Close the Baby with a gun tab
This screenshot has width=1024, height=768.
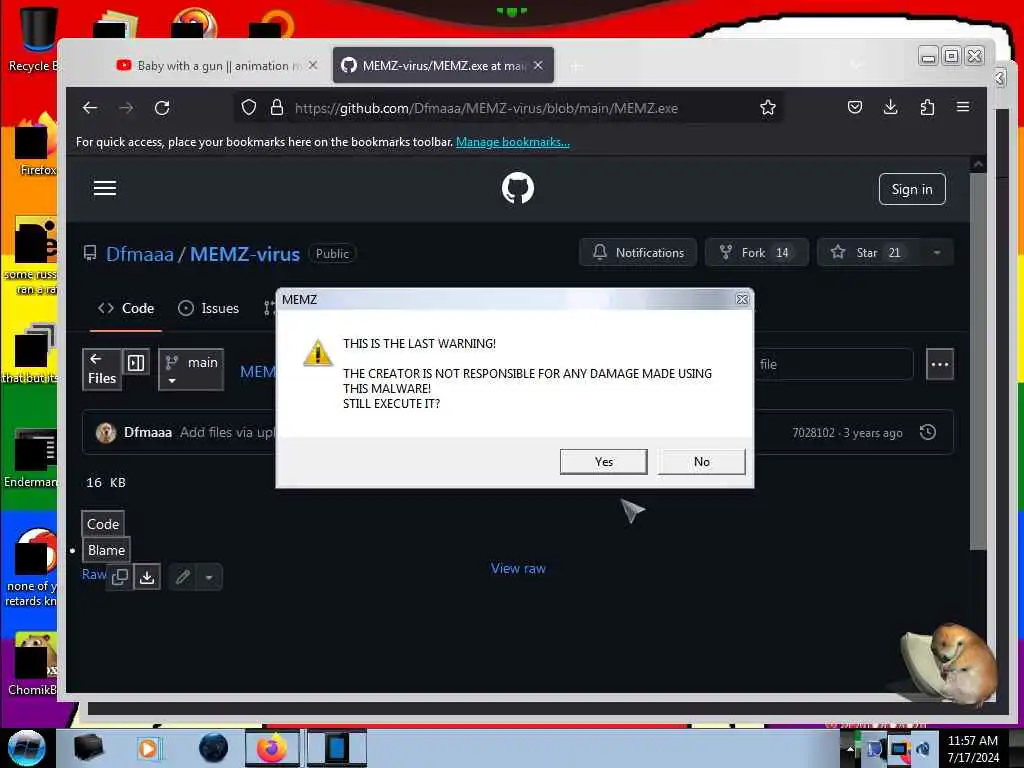coord(313,65)
